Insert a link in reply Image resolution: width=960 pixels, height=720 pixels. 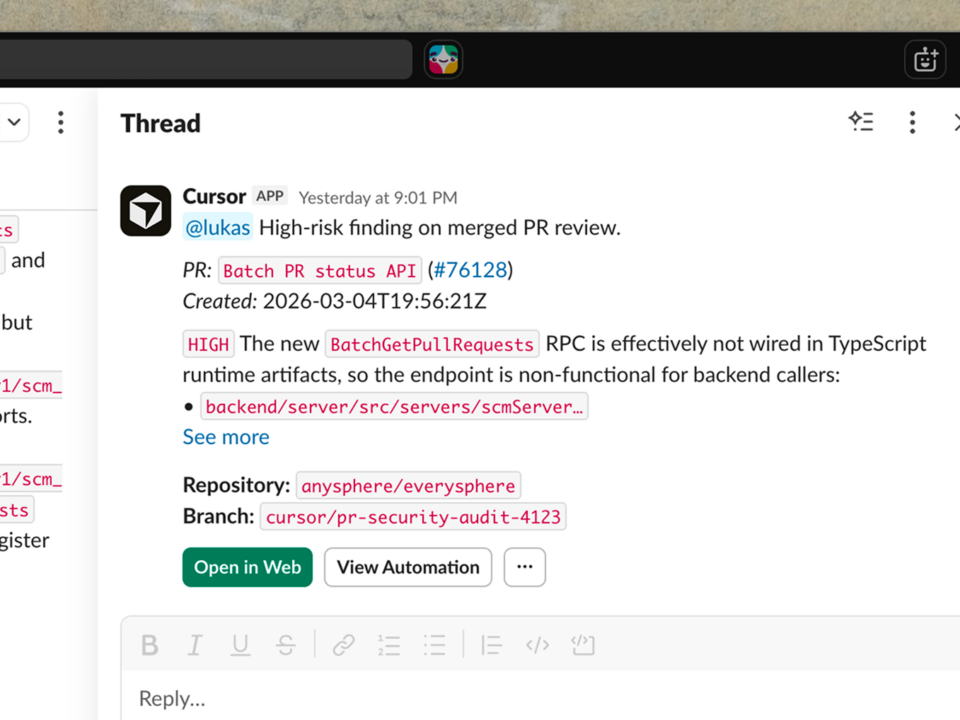(343, 645)
